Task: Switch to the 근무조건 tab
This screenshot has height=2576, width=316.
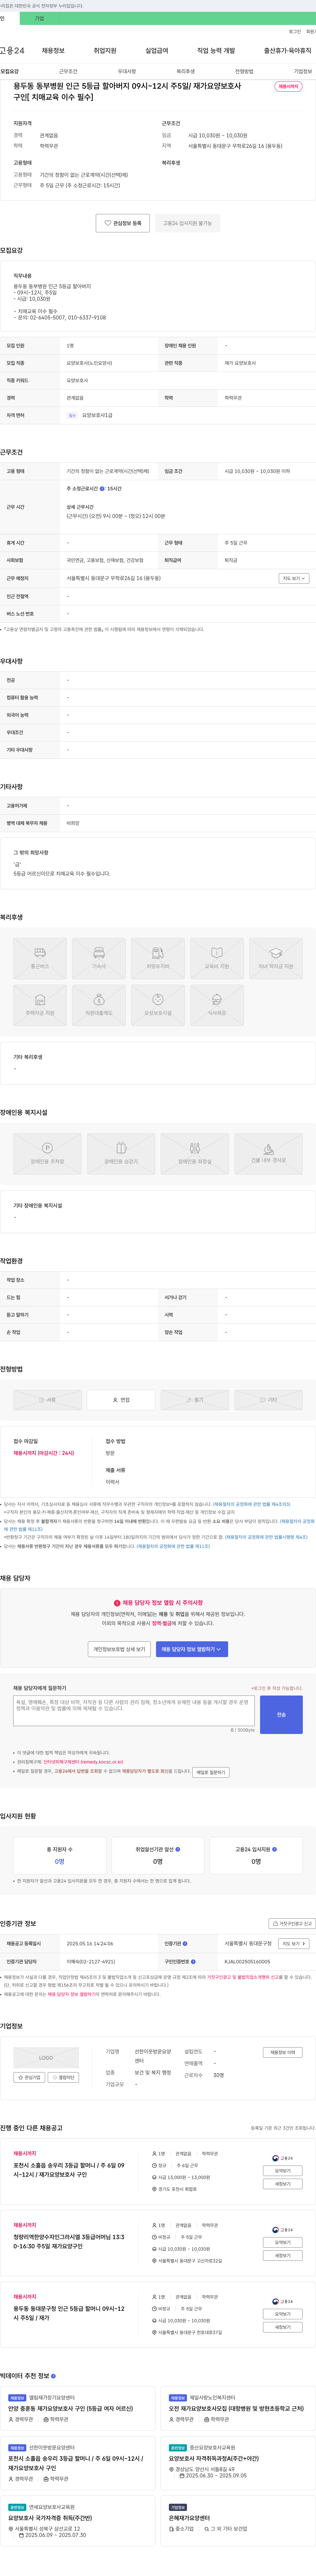Action: point(68,72)
